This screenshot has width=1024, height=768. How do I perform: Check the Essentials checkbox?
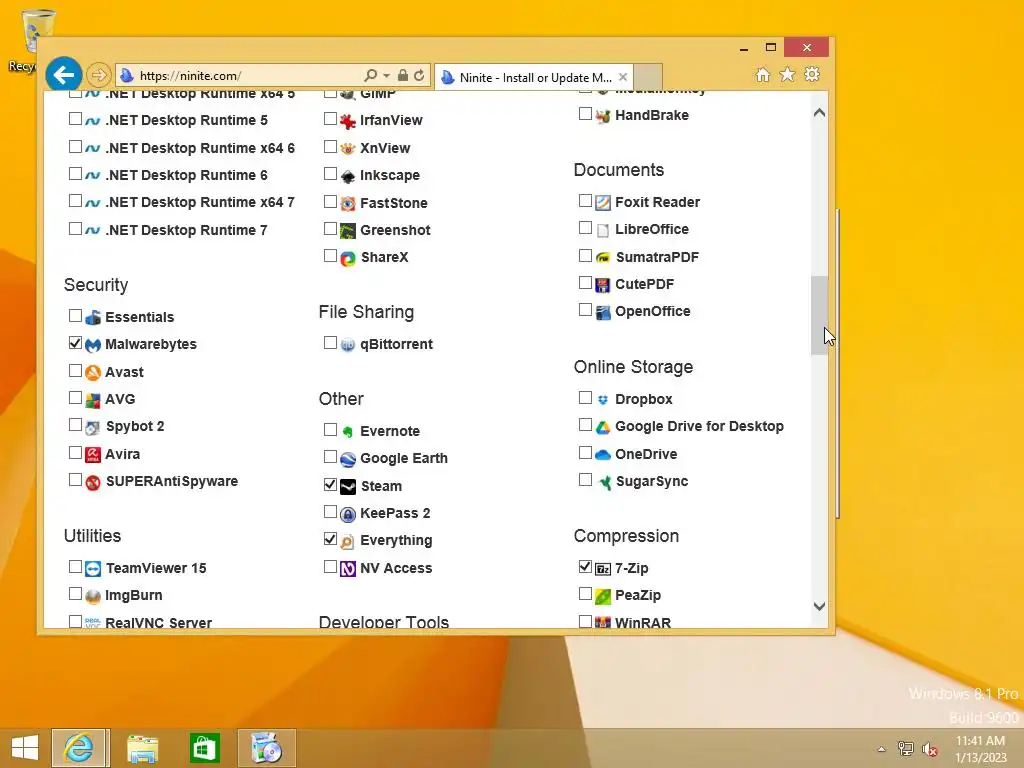click(x=75, y=315)
